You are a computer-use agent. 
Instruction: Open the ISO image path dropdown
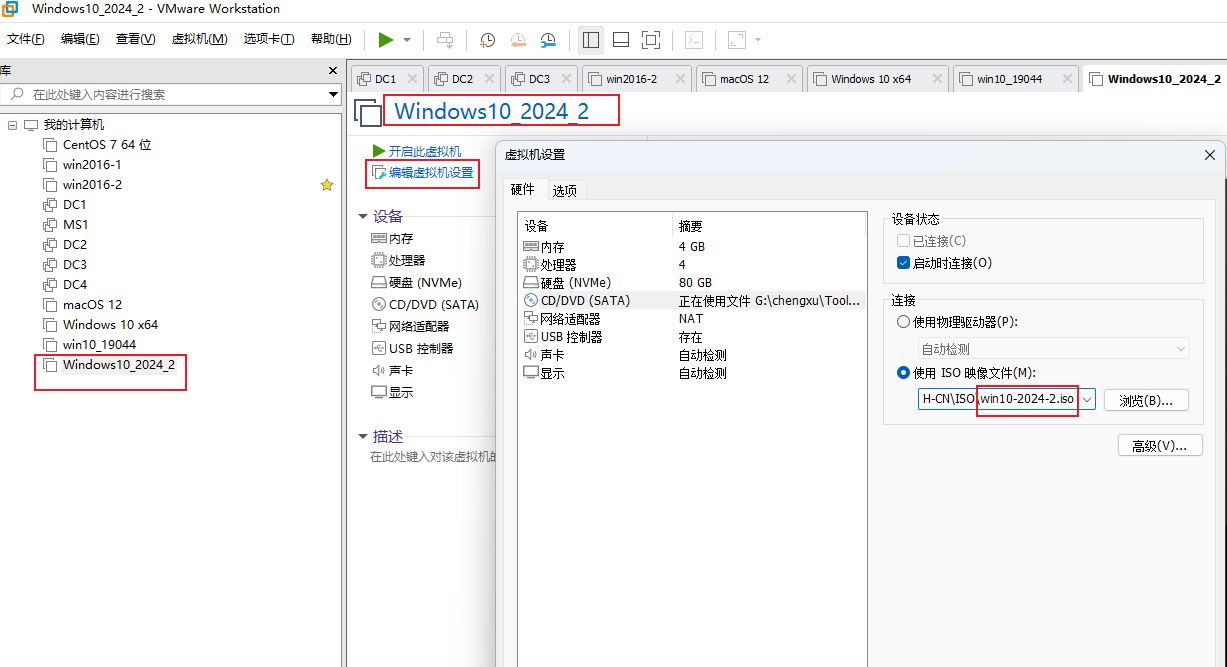(1087, 400)
